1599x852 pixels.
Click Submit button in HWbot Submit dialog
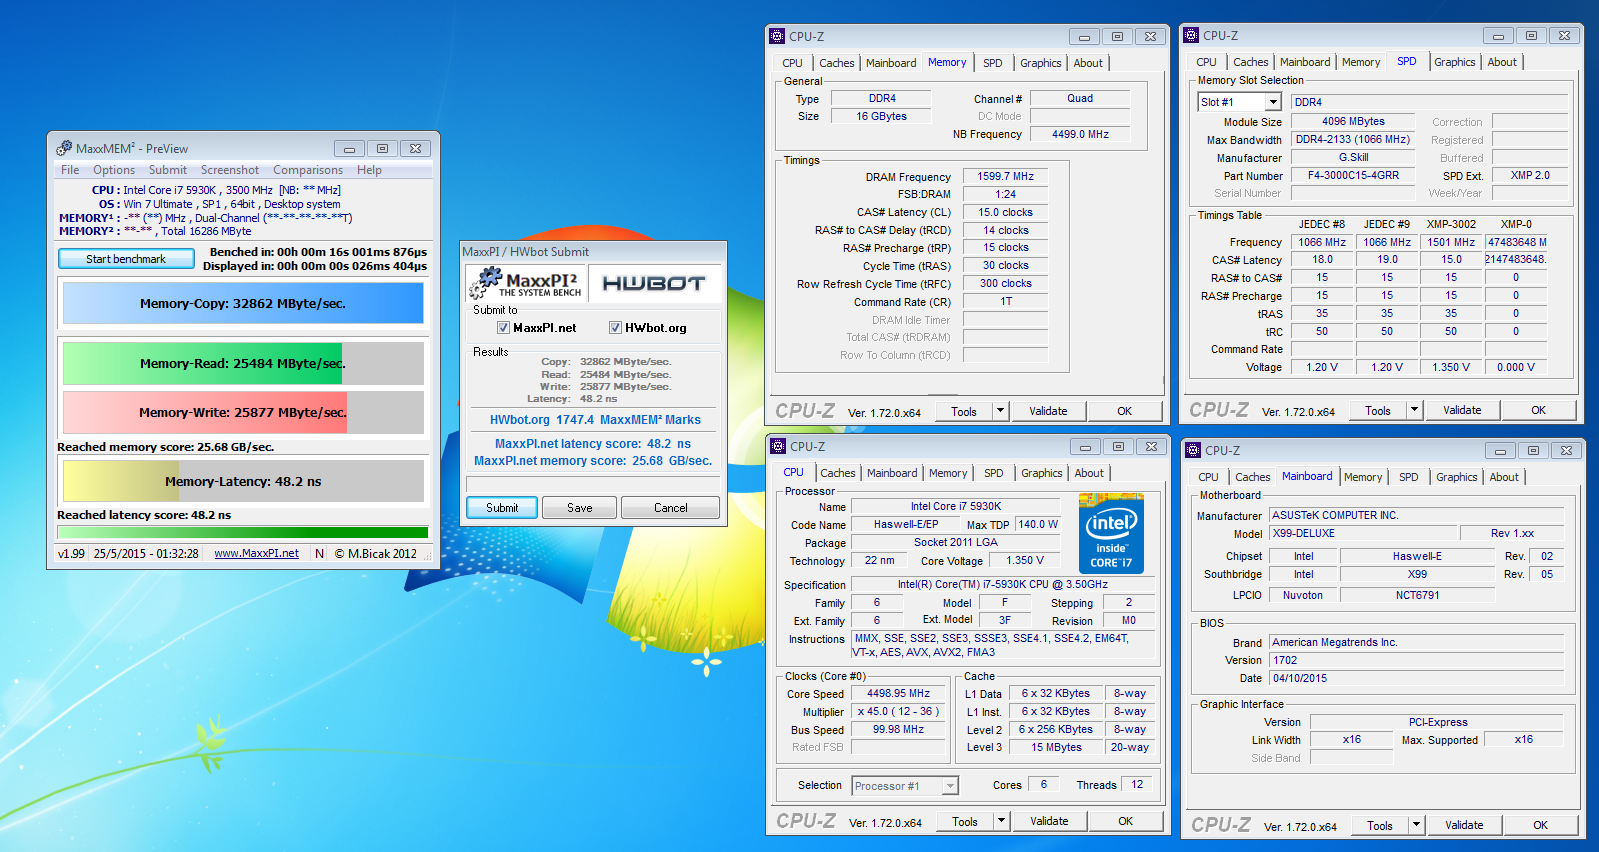point(502,508)
